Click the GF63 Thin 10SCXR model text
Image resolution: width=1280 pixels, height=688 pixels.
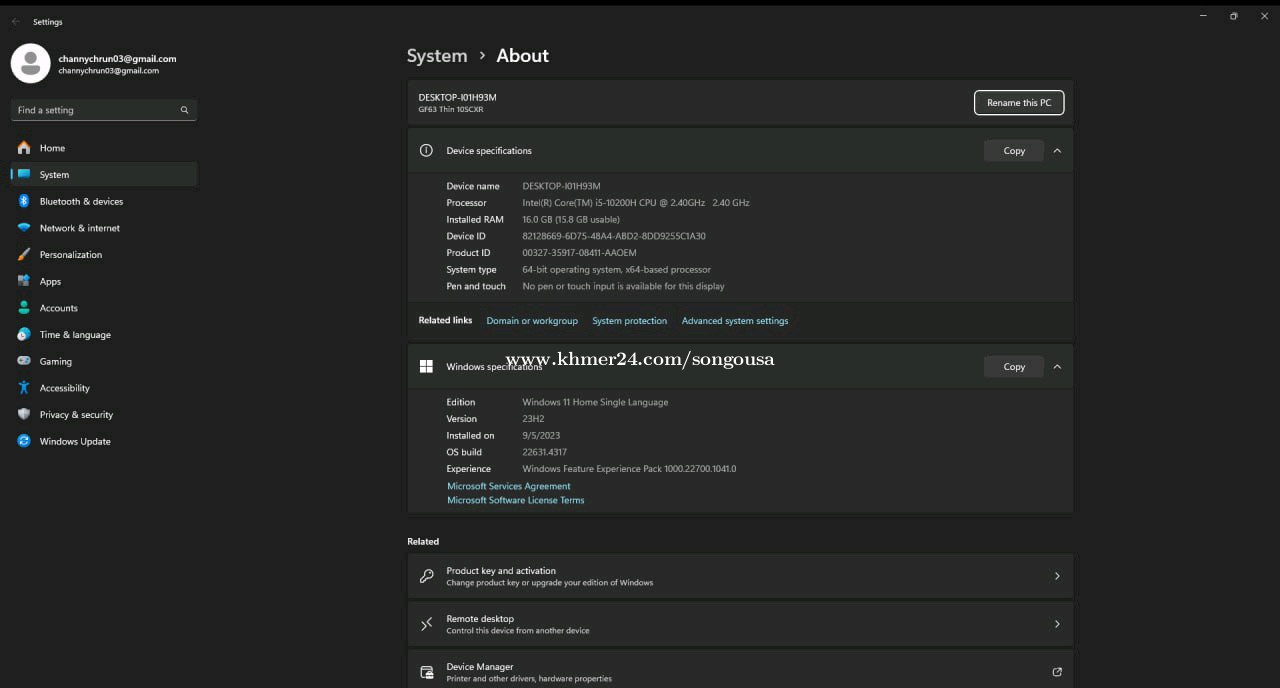[451, 109]
